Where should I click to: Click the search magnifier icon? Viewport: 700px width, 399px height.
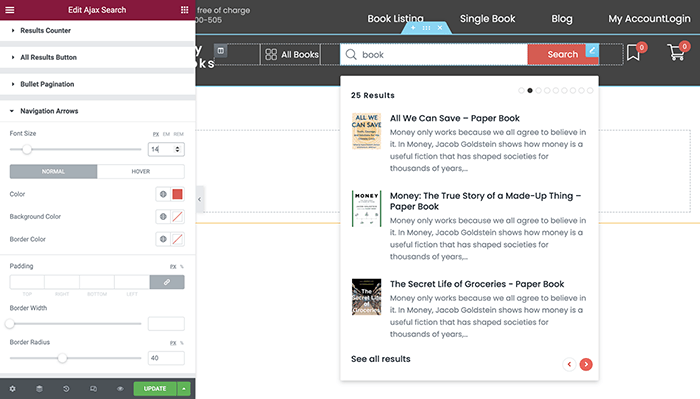351,54
